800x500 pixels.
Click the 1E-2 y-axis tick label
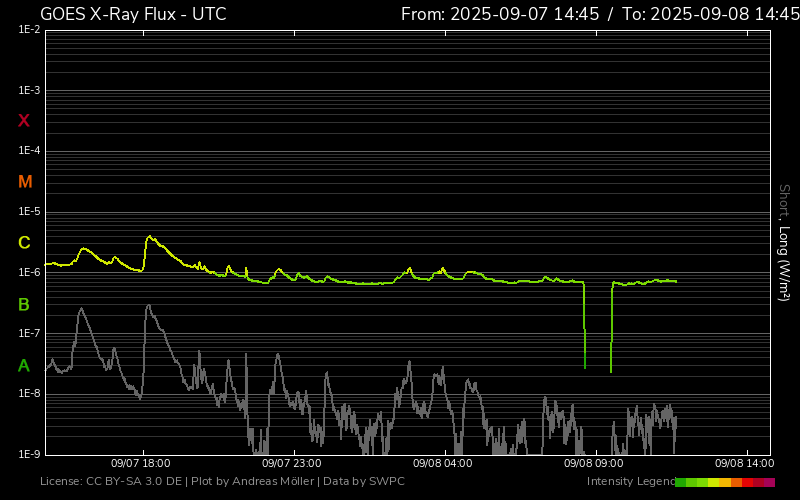point(29,30)
